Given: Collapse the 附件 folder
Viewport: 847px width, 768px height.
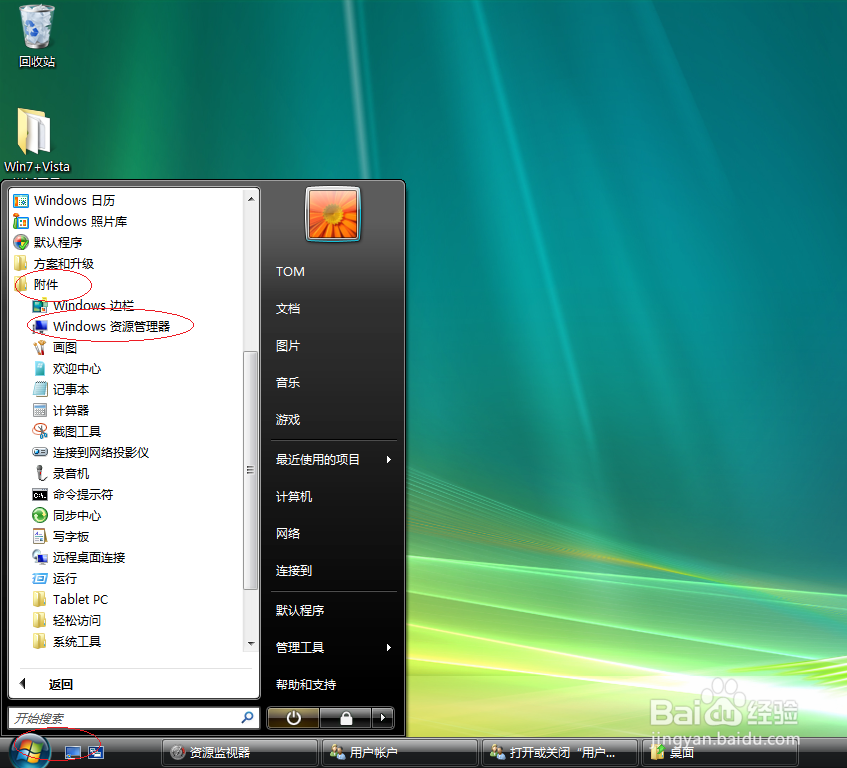Looking at the screenshot, I should pyautogui.click(x=36, y=285).
